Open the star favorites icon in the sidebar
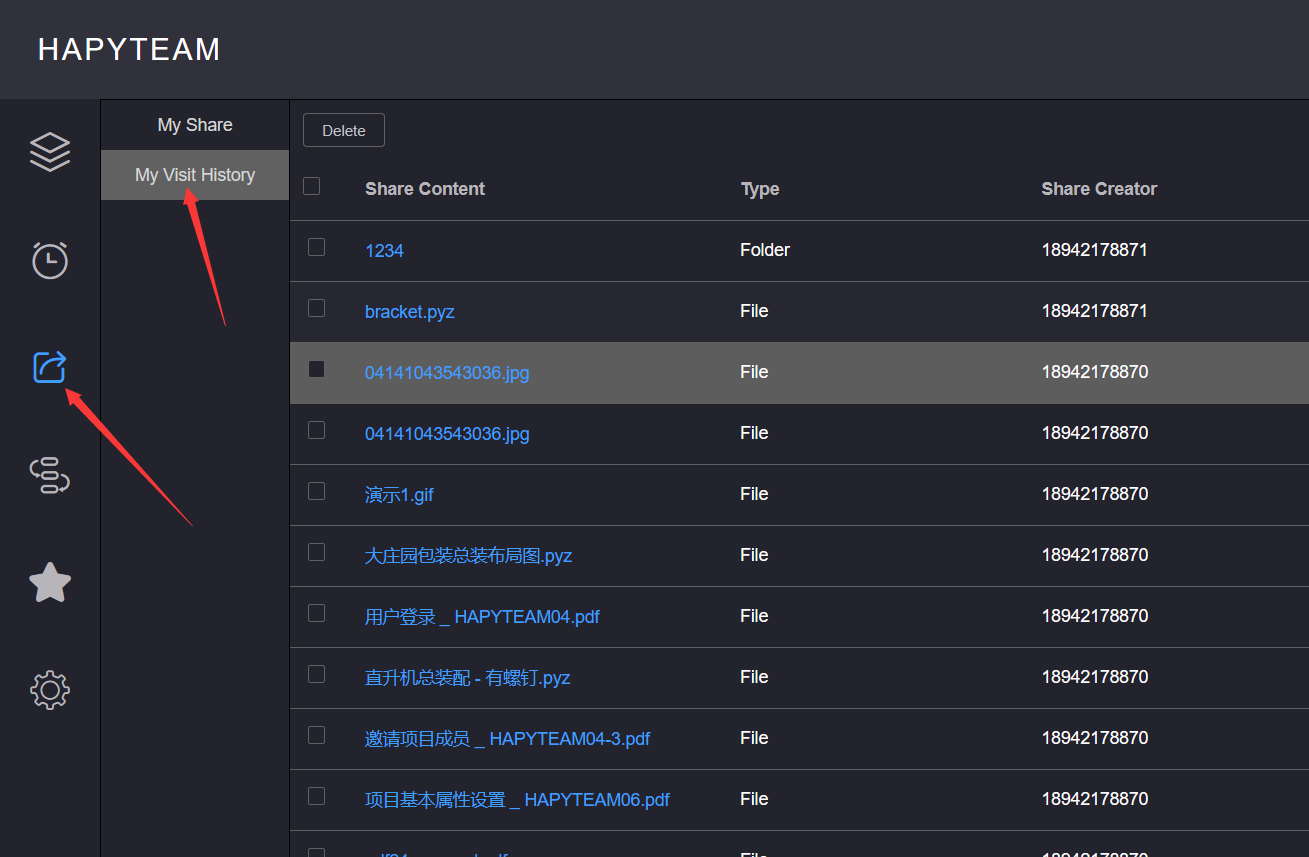Image resolution: width=1309 pixels, height=857 pixels. [50, 582]
